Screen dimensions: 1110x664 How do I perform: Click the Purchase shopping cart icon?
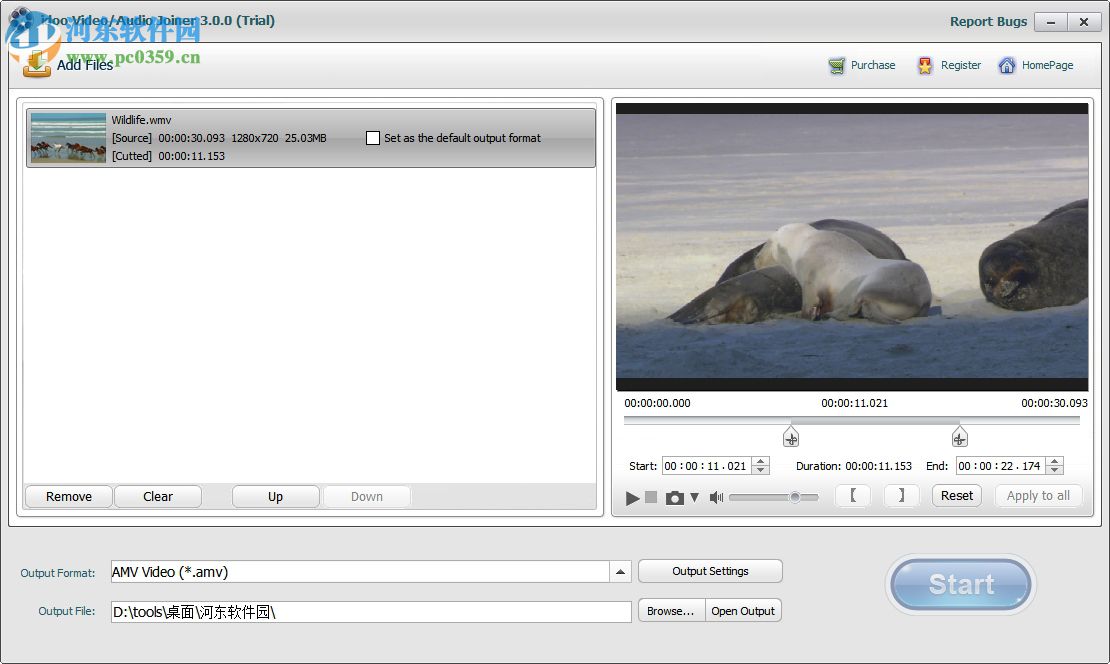point(835,65)
